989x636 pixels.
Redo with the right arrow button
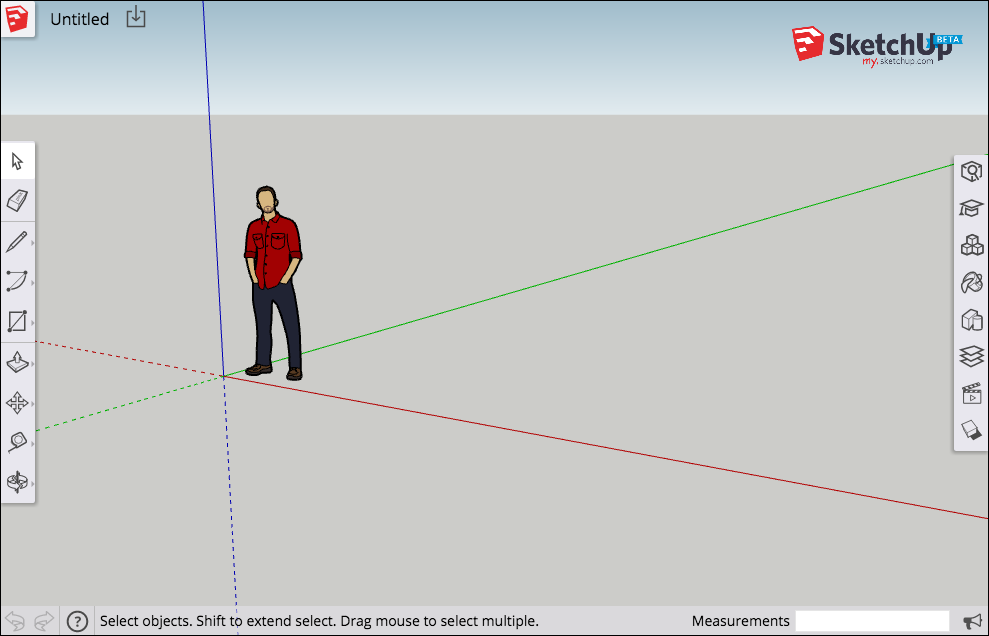coord(44,621)
